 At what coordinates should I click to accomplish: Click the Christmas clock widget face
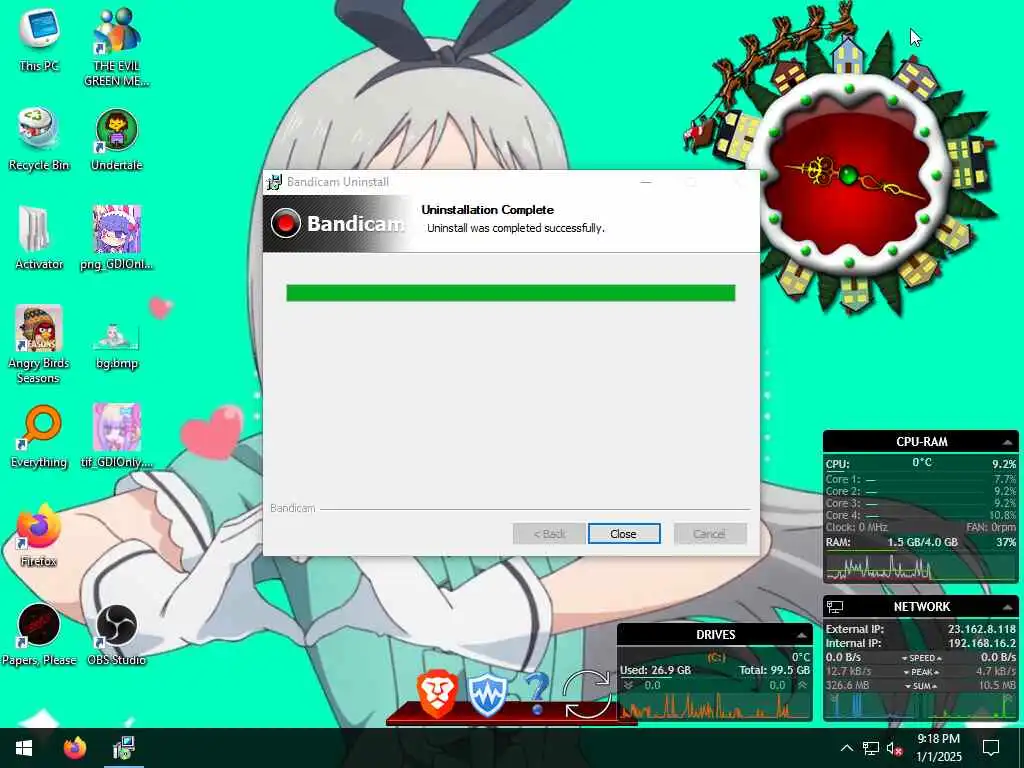(x=848, y=175)
